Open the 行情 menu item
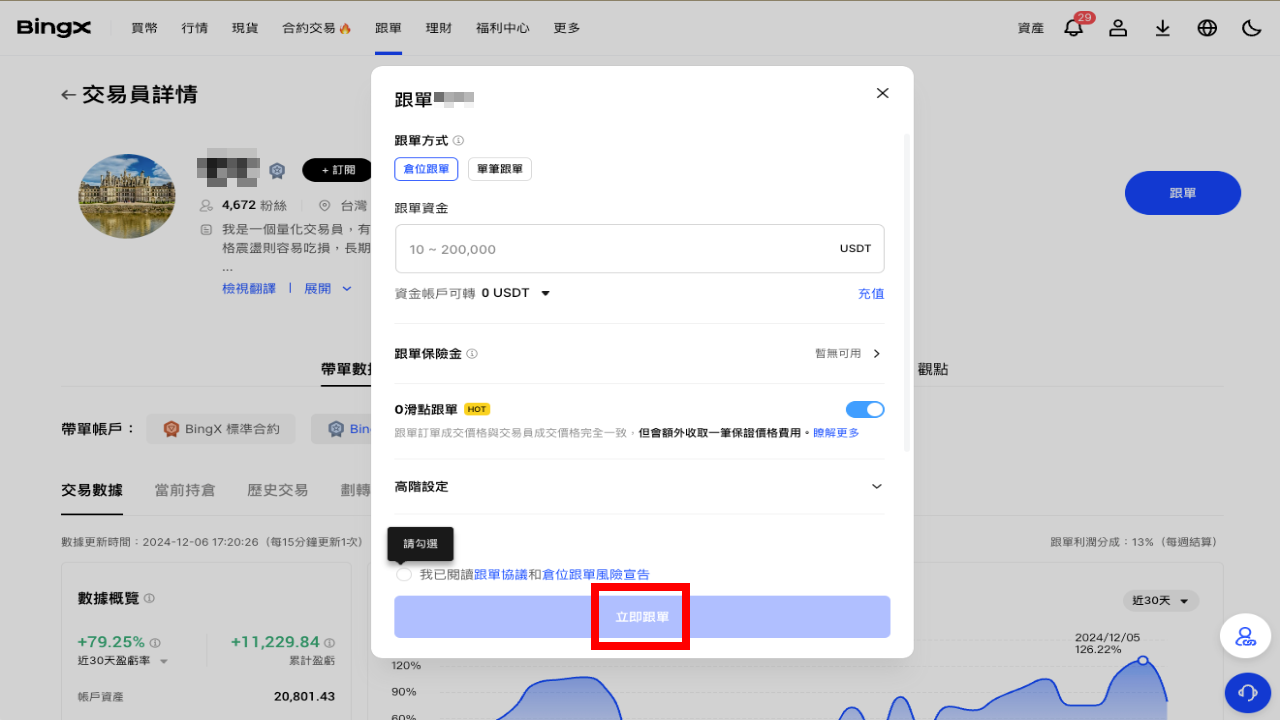The width and height of the screenshot is (1280, 720). point(194,28)
